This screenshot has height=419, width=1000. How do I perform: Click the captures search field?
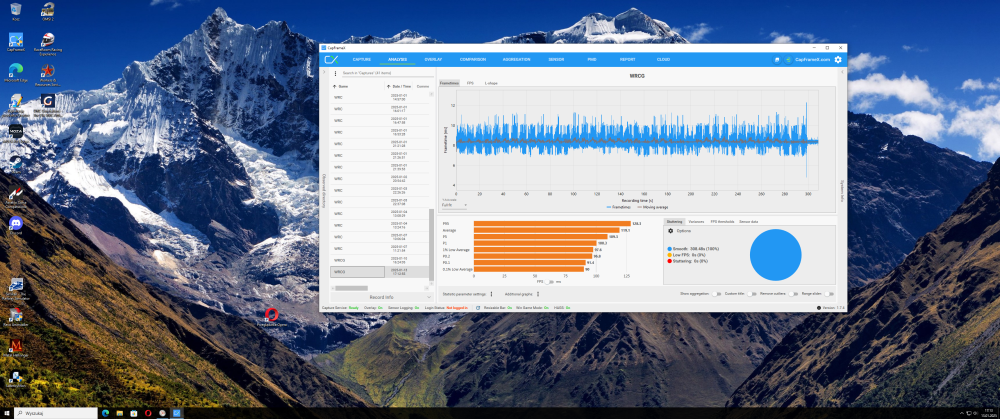click(386, 73)
